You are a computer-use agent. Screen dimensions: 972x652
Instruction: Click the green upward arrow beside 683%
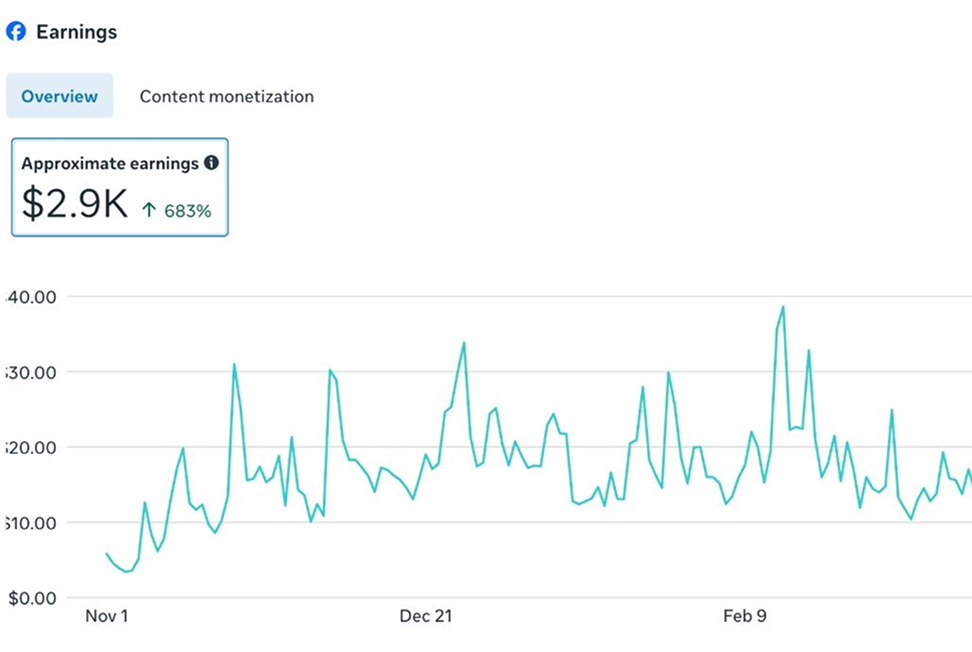click(148, 210)
